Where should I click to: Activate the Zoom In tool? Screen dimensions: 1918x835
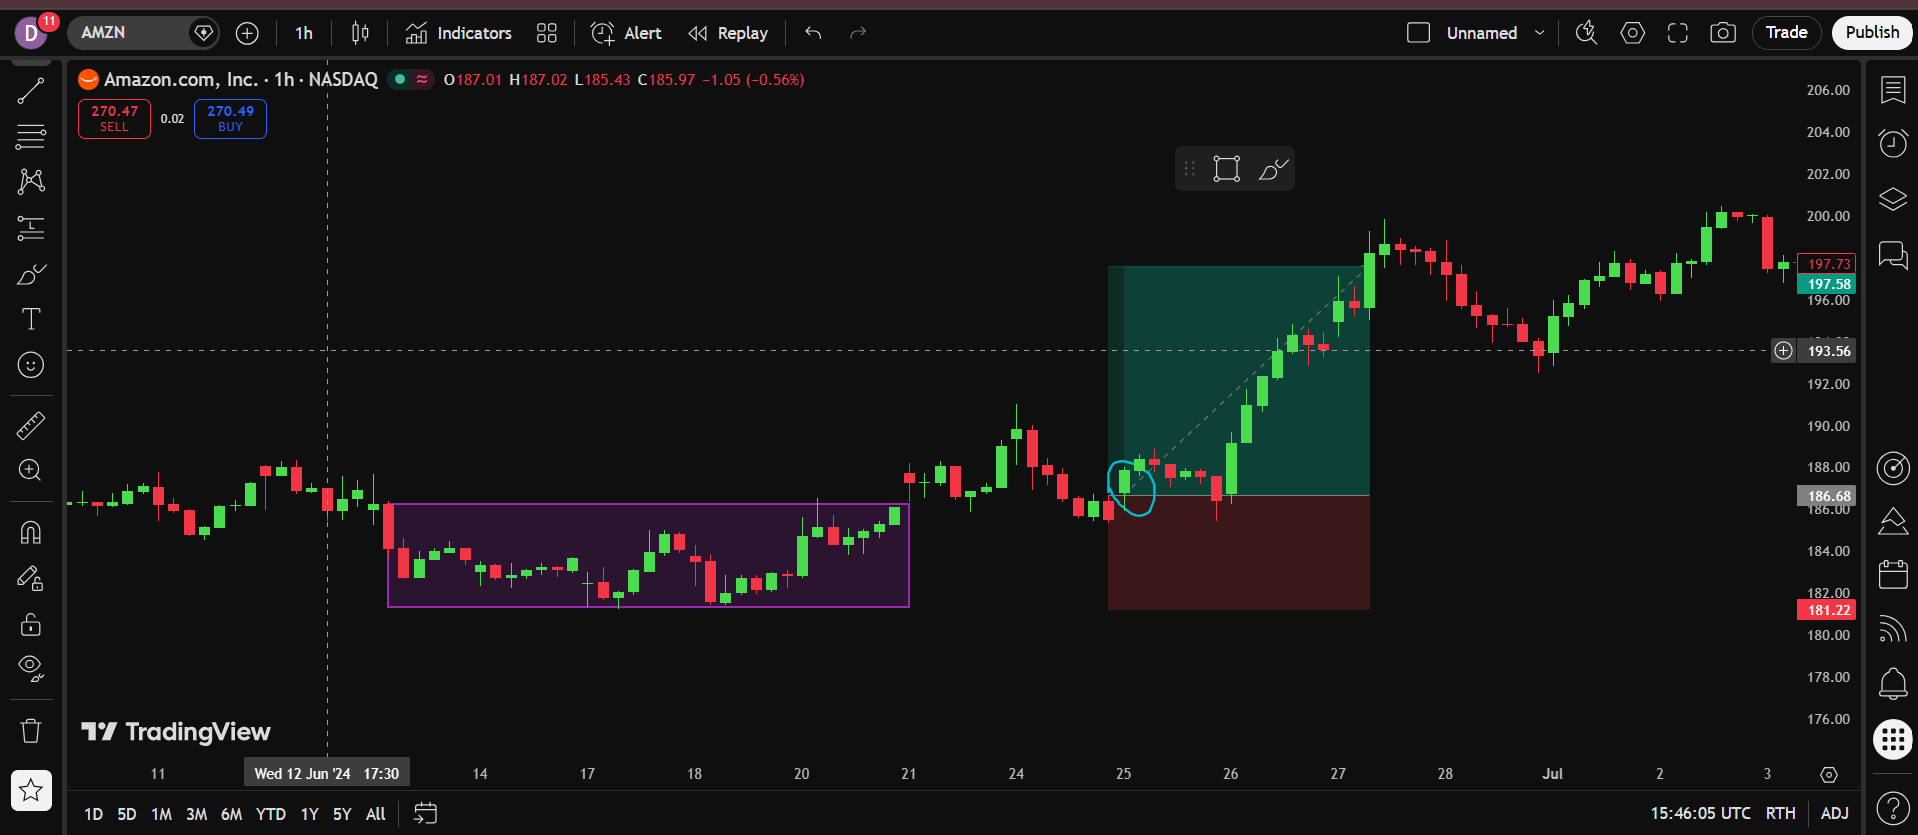coord(31,470)
